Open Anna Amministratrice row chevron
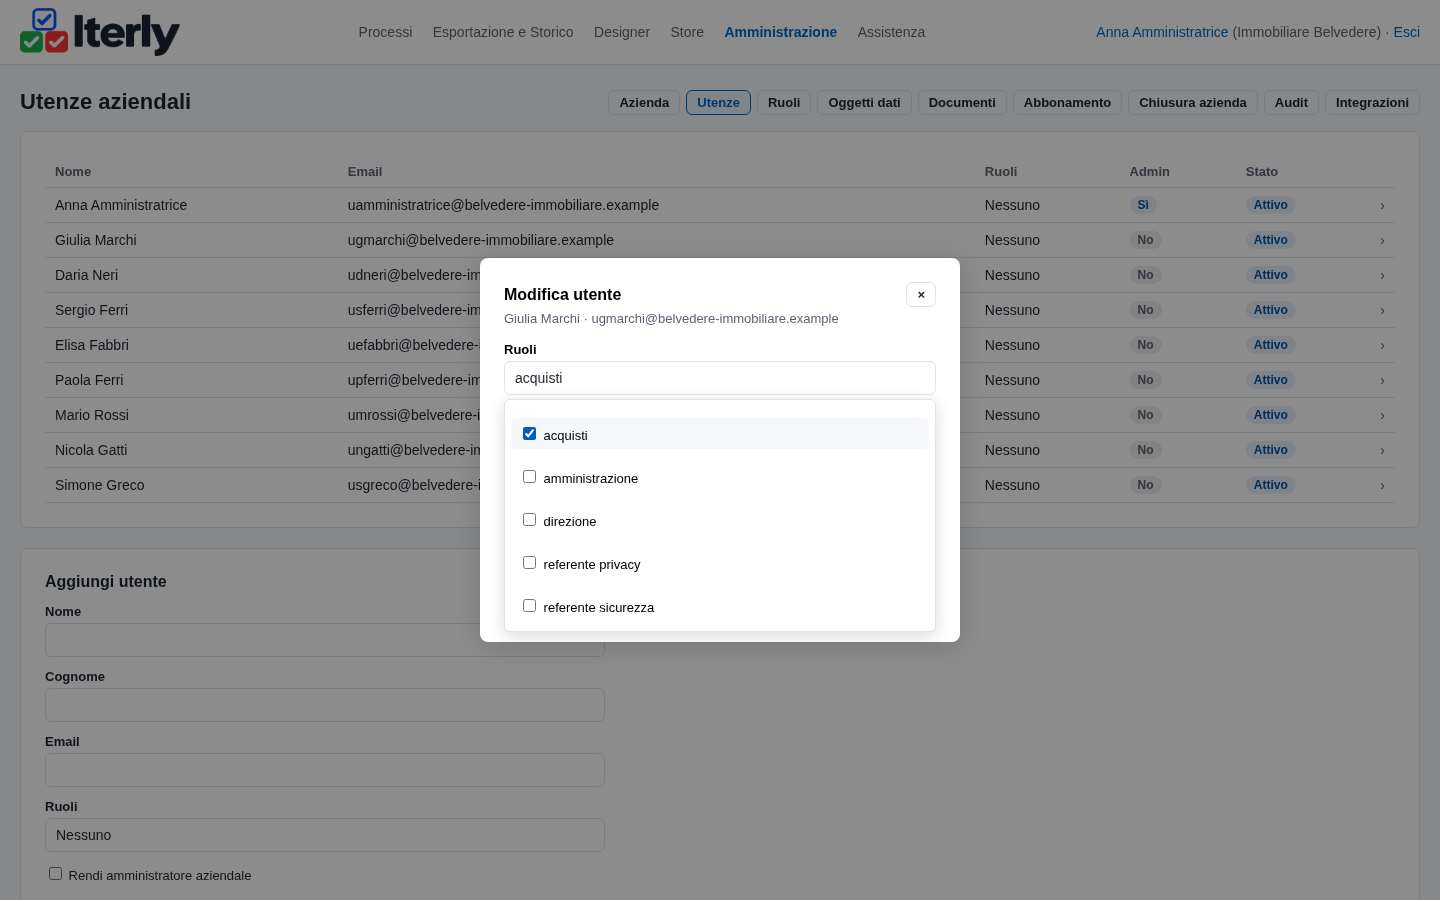1440x900 pixels. point(1382,205)
